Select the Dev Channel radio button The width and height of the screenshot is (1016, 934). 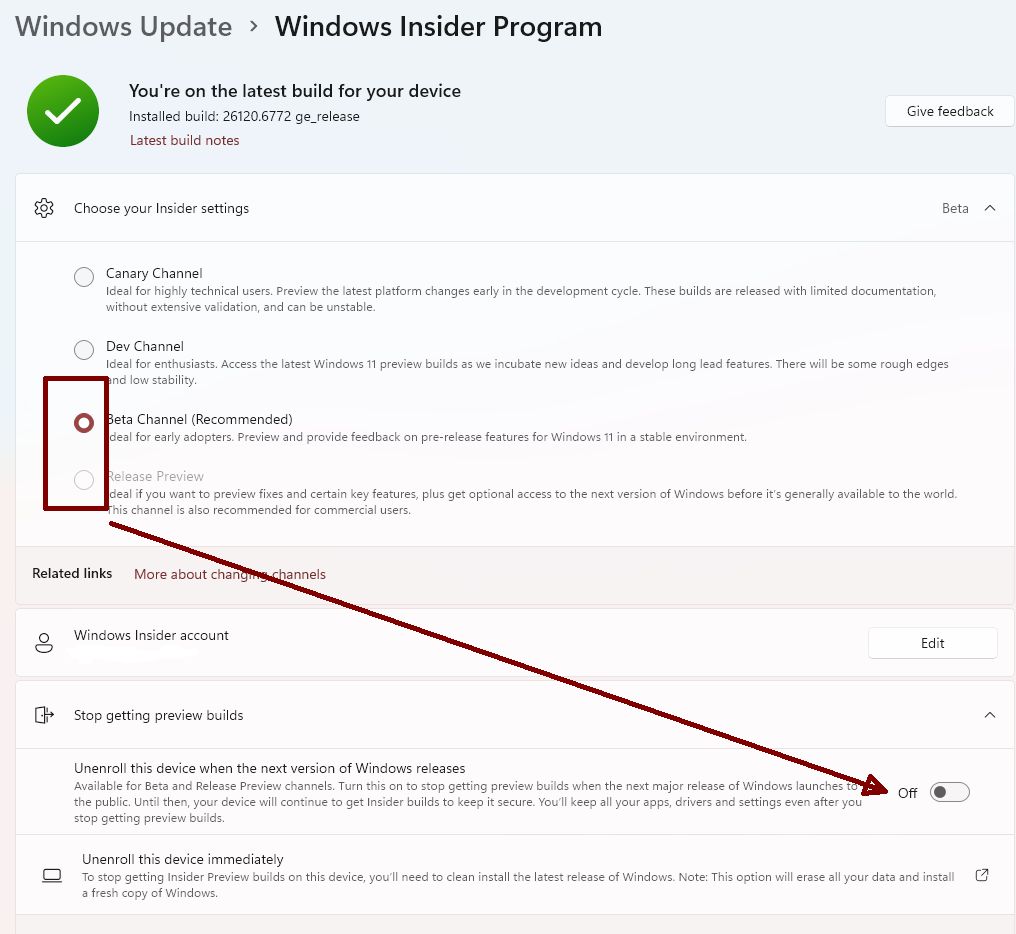[x=84, y=350]
